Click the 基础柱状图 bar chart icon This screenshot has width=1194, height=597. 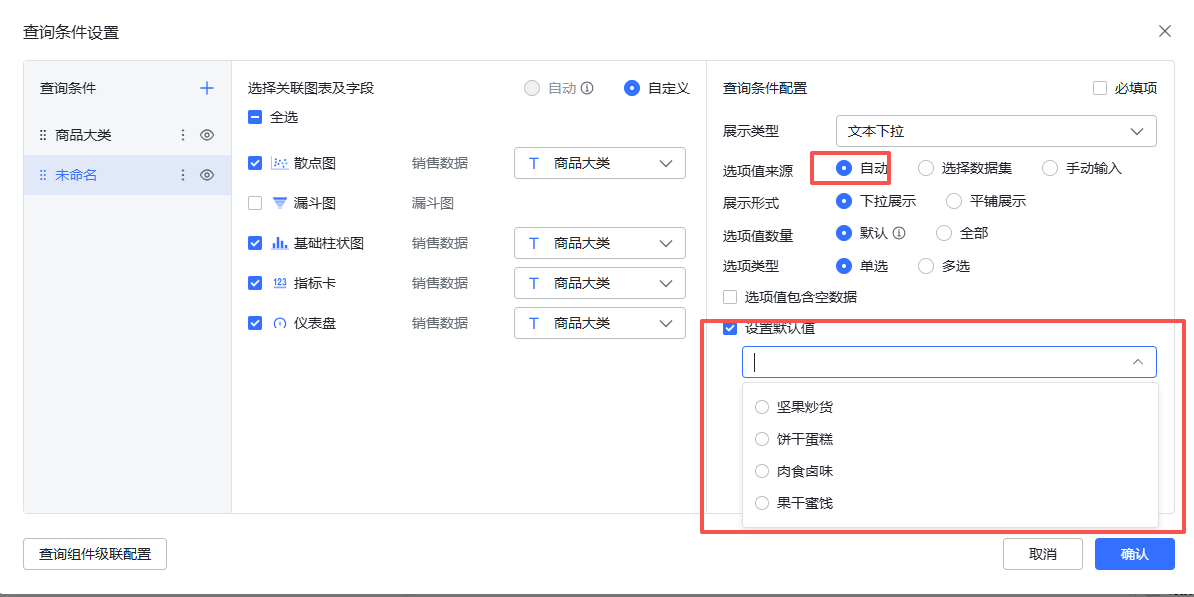[x=279, y=244]
